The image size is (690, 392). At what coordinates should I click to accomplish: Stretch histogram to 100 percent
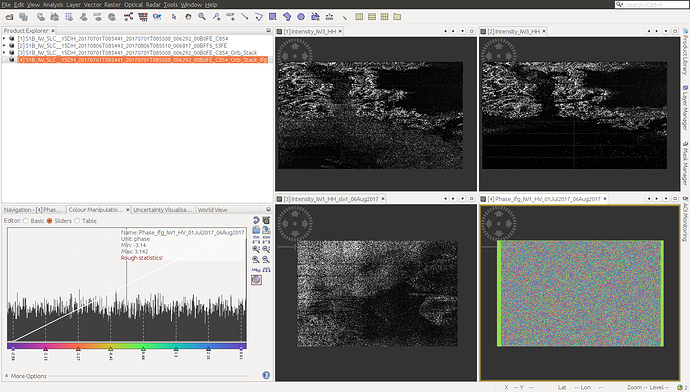(266, 239)
